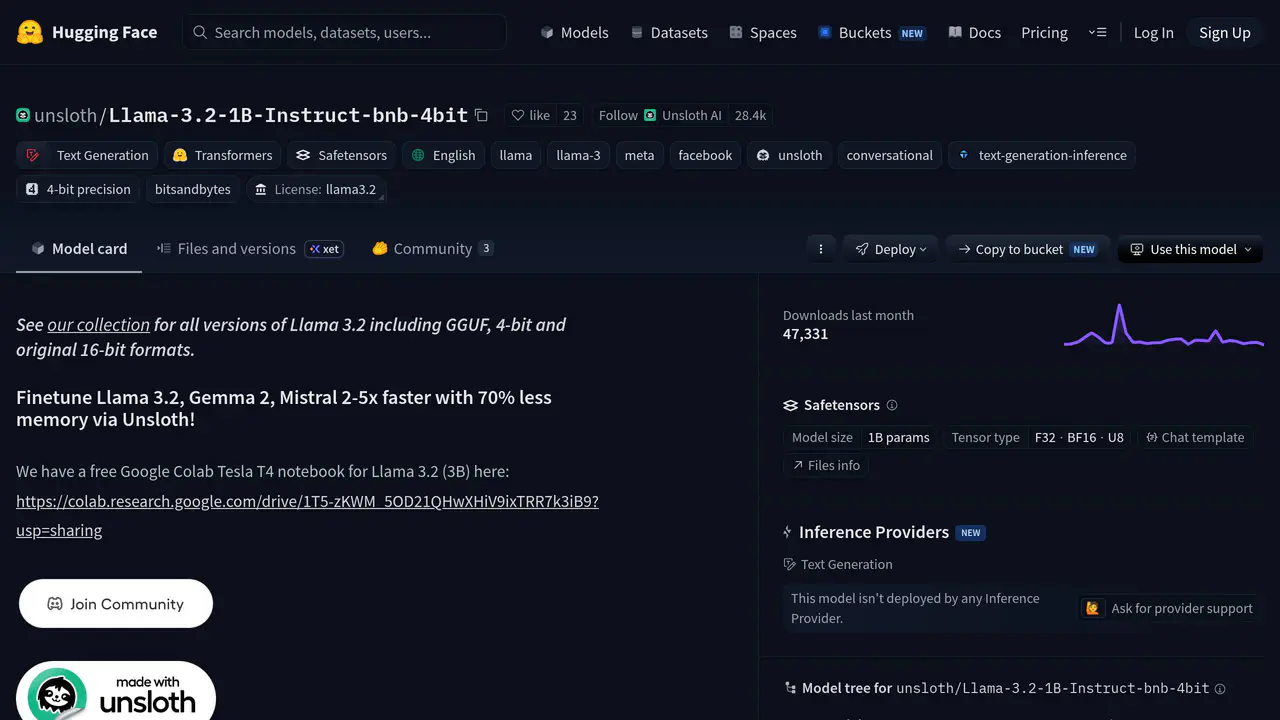Follow Unsloth AI
Screen dimensions: 1280x720
pos(660,115)
